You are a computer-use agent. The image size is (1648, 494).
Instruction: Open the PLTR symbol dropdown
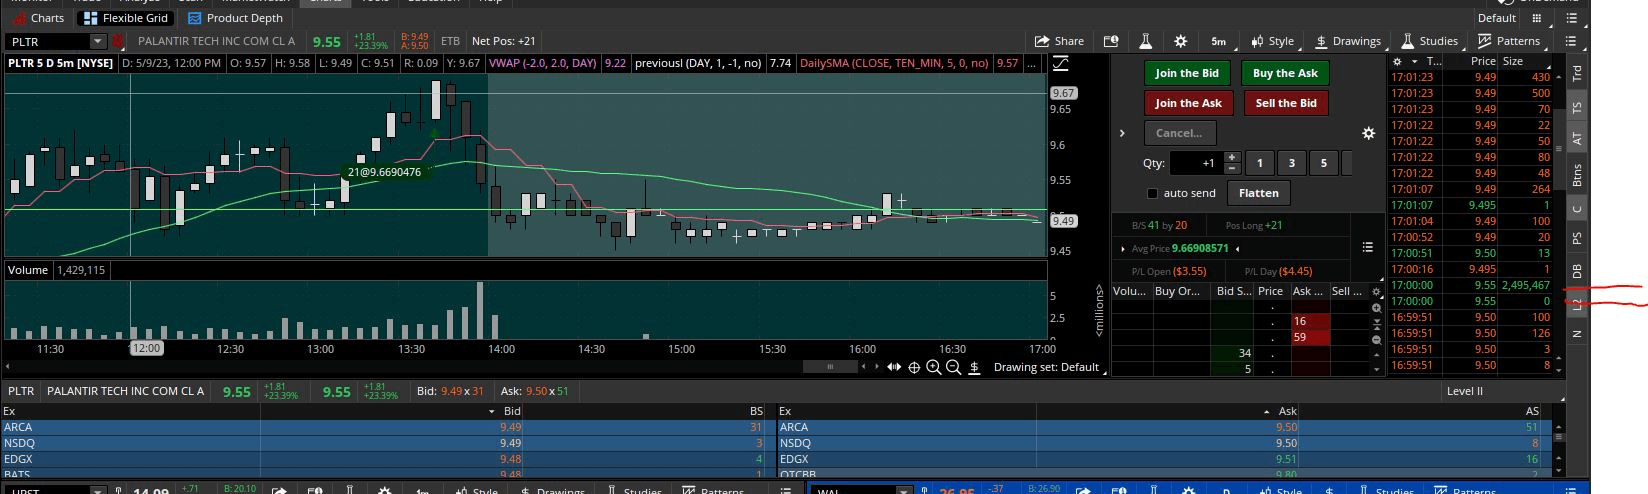pos(97,41)
